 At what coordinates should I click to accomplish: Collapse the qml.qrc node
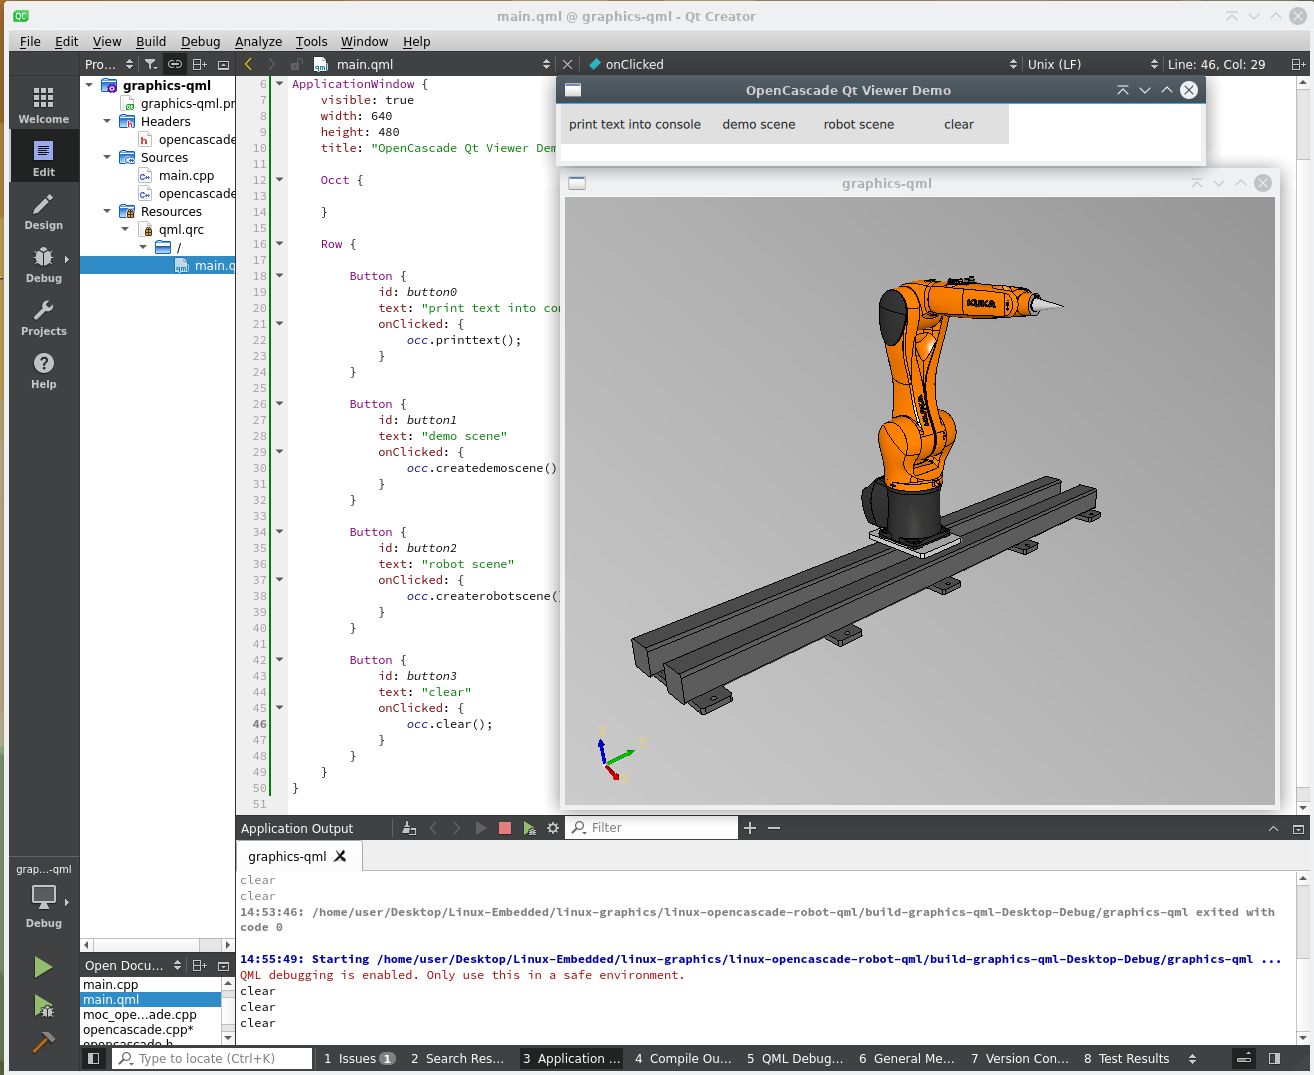pyautogui.click(x=125, y=229)
